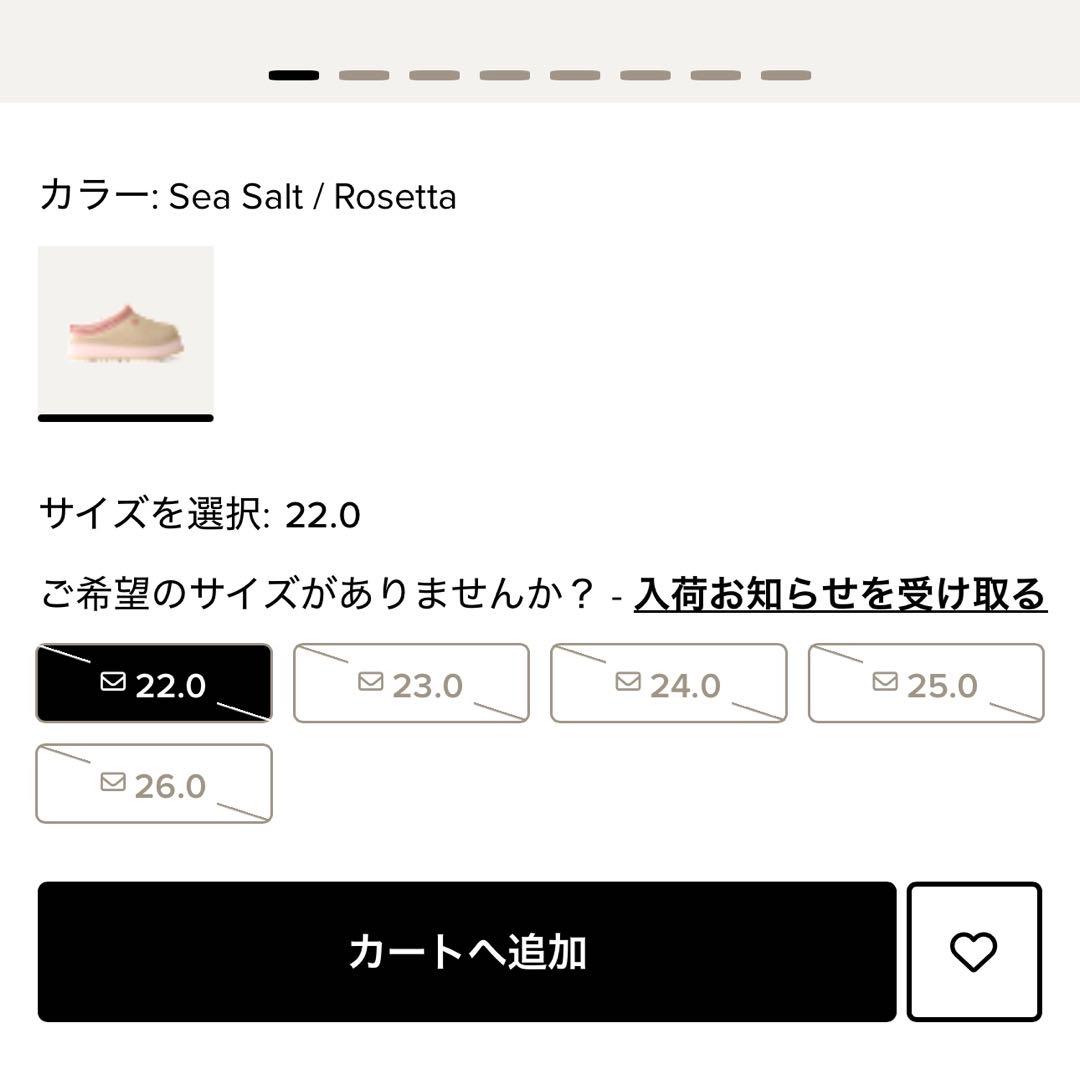The height and width of the screenshot is (1080, 1080).
Task: Choose size 25.0 option
Action: coord(926,684)
